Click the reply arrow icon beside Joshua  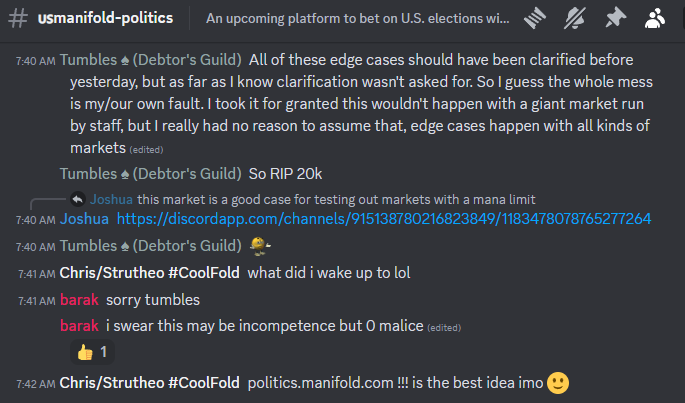(x=78, y=198)
